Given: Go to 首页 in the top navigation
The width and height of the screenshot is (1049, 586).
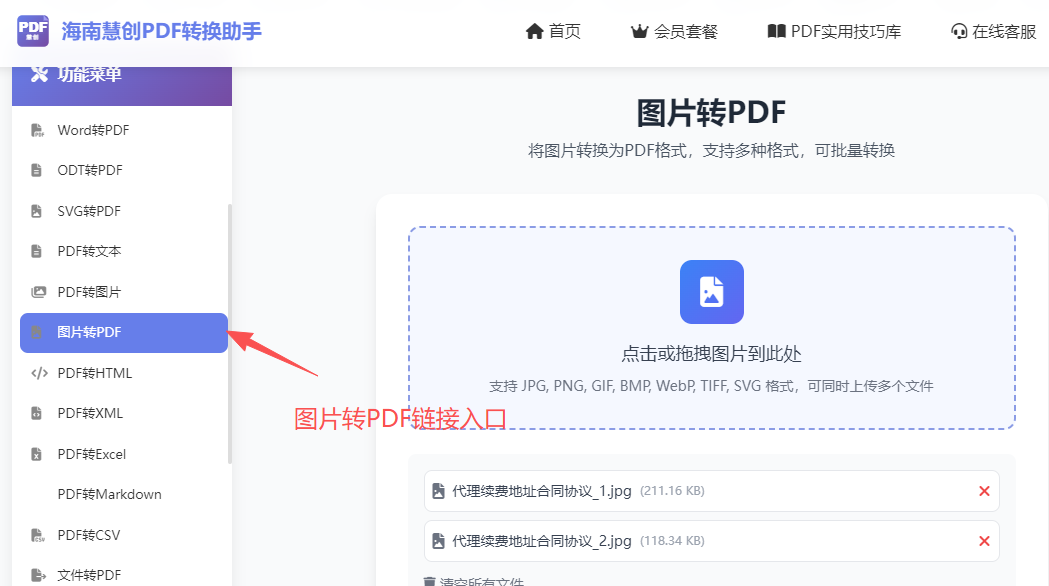Looking at the screenshot, I should pyautogui.click(x=565, y=31).
